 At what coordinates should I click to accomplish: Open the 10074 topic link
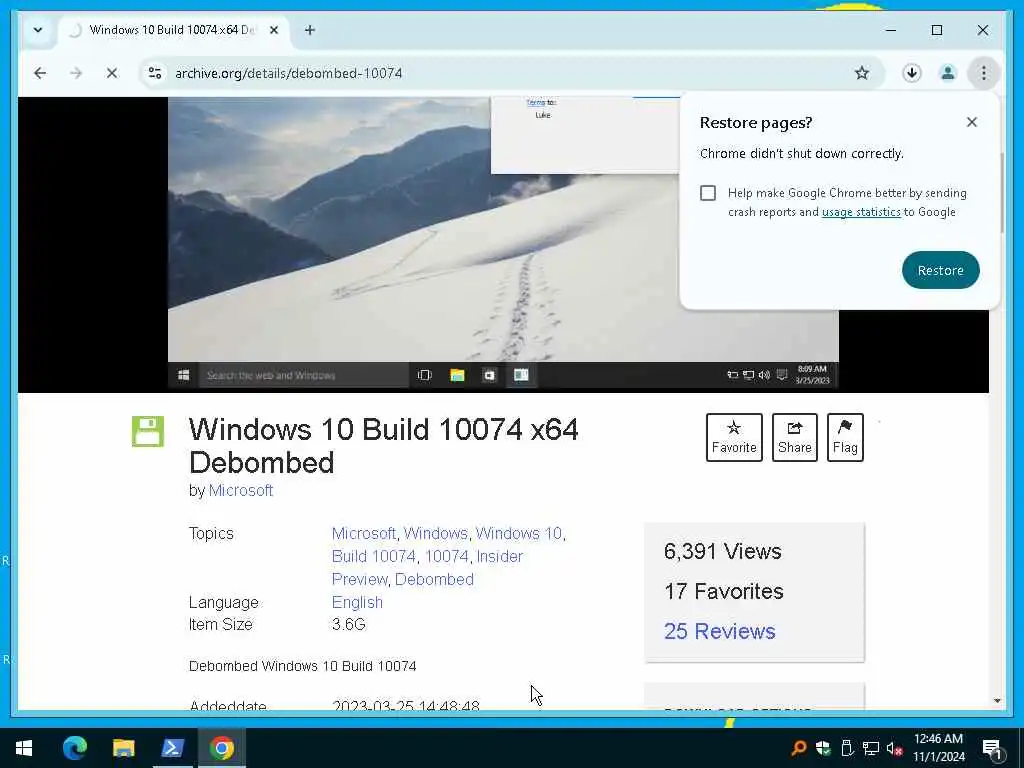tap(447, 556)
